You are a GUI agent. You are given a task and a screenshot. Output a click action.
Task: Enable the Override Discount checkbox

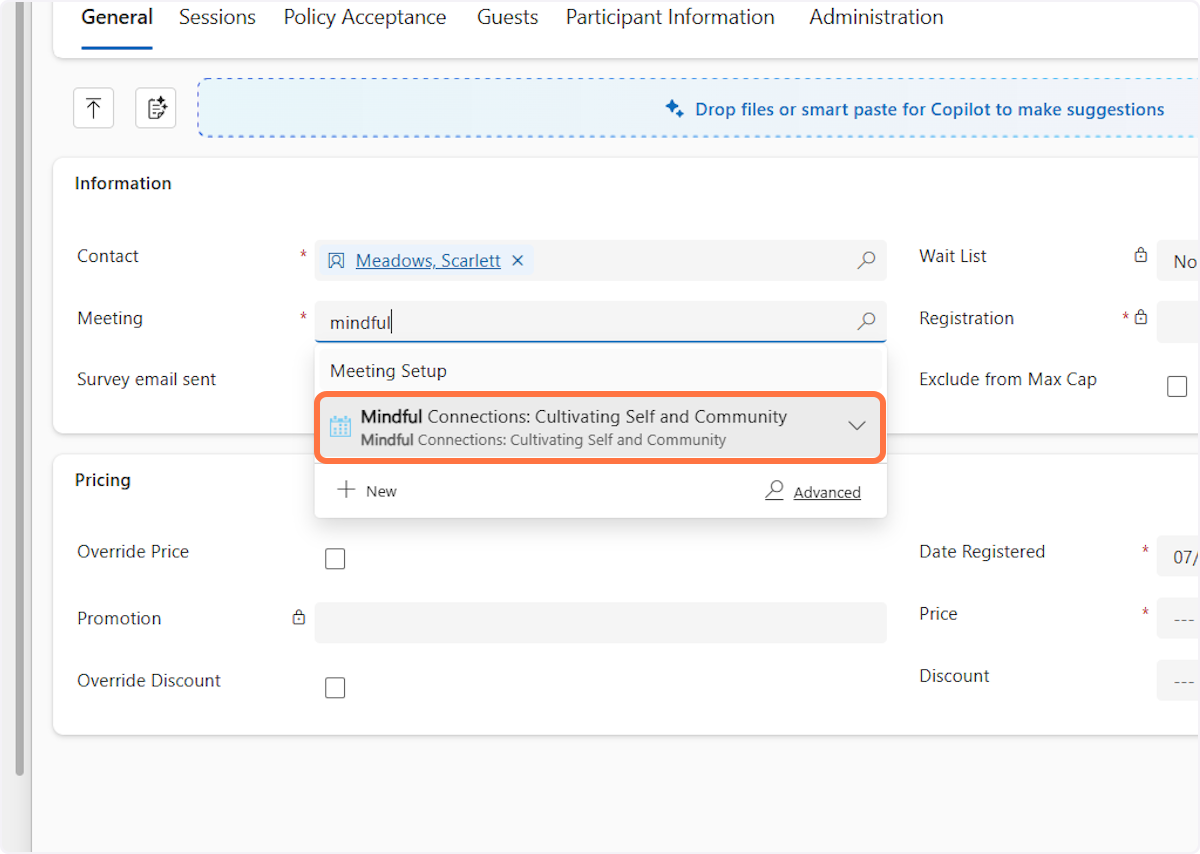point(335,688)
